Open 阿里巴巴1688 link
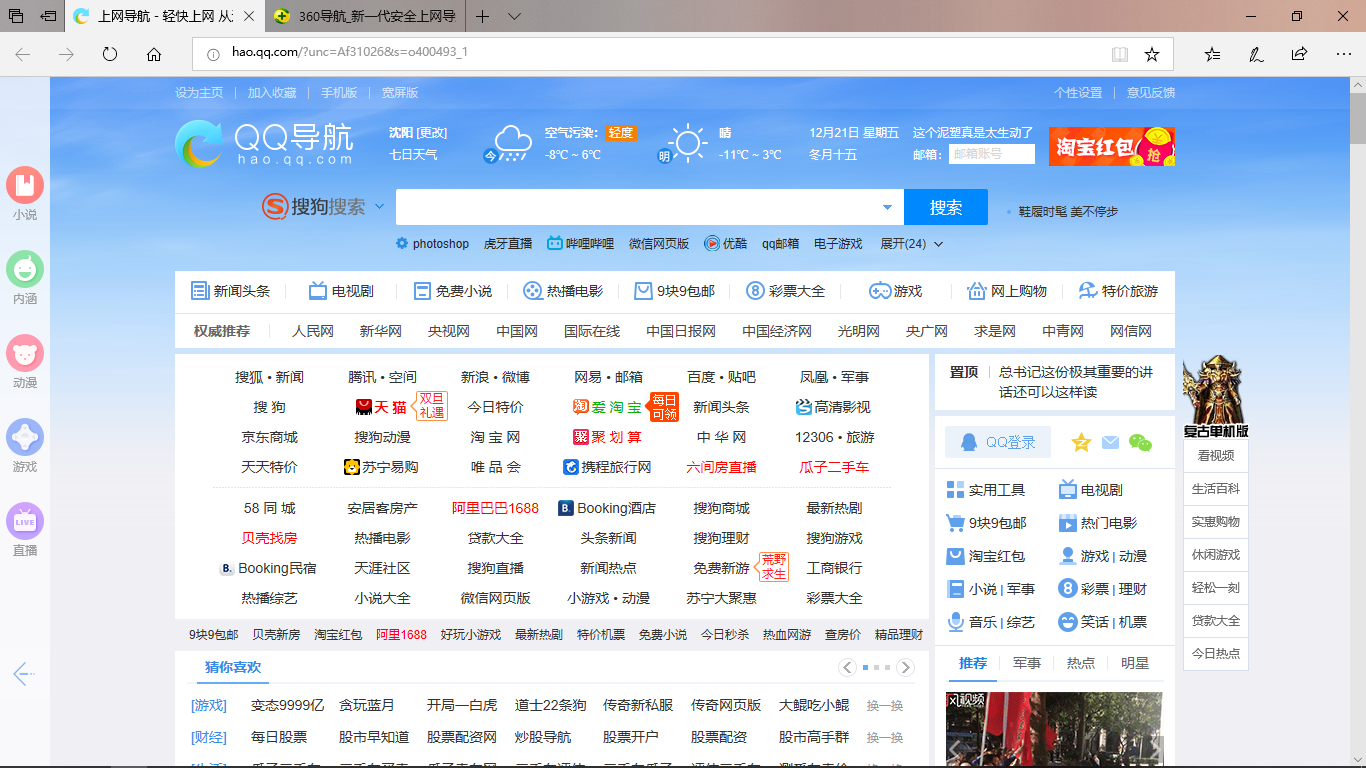The image size is (1366, 768). [x=495, y=508]
